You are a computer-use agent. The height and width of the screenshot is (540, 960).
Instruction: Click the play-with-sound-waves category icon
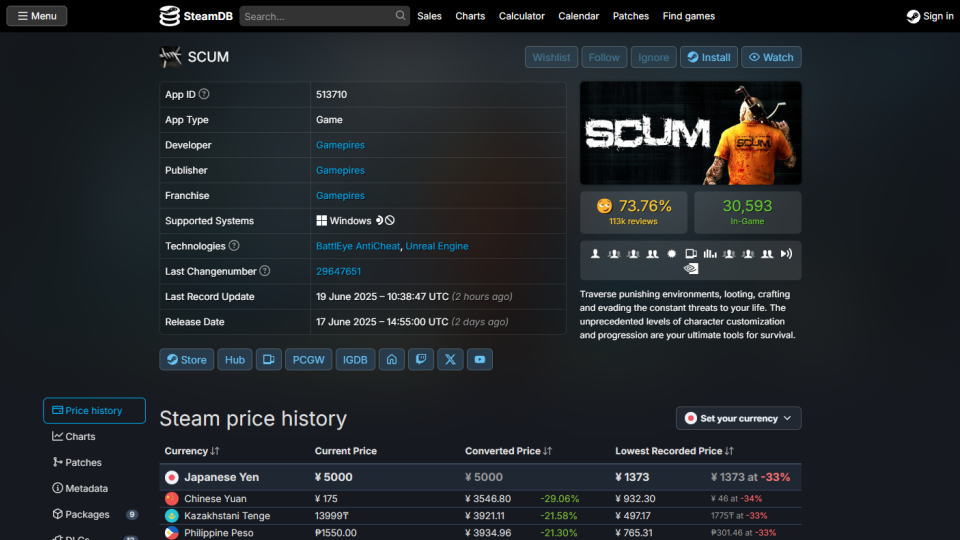click(x=786, y=253)
